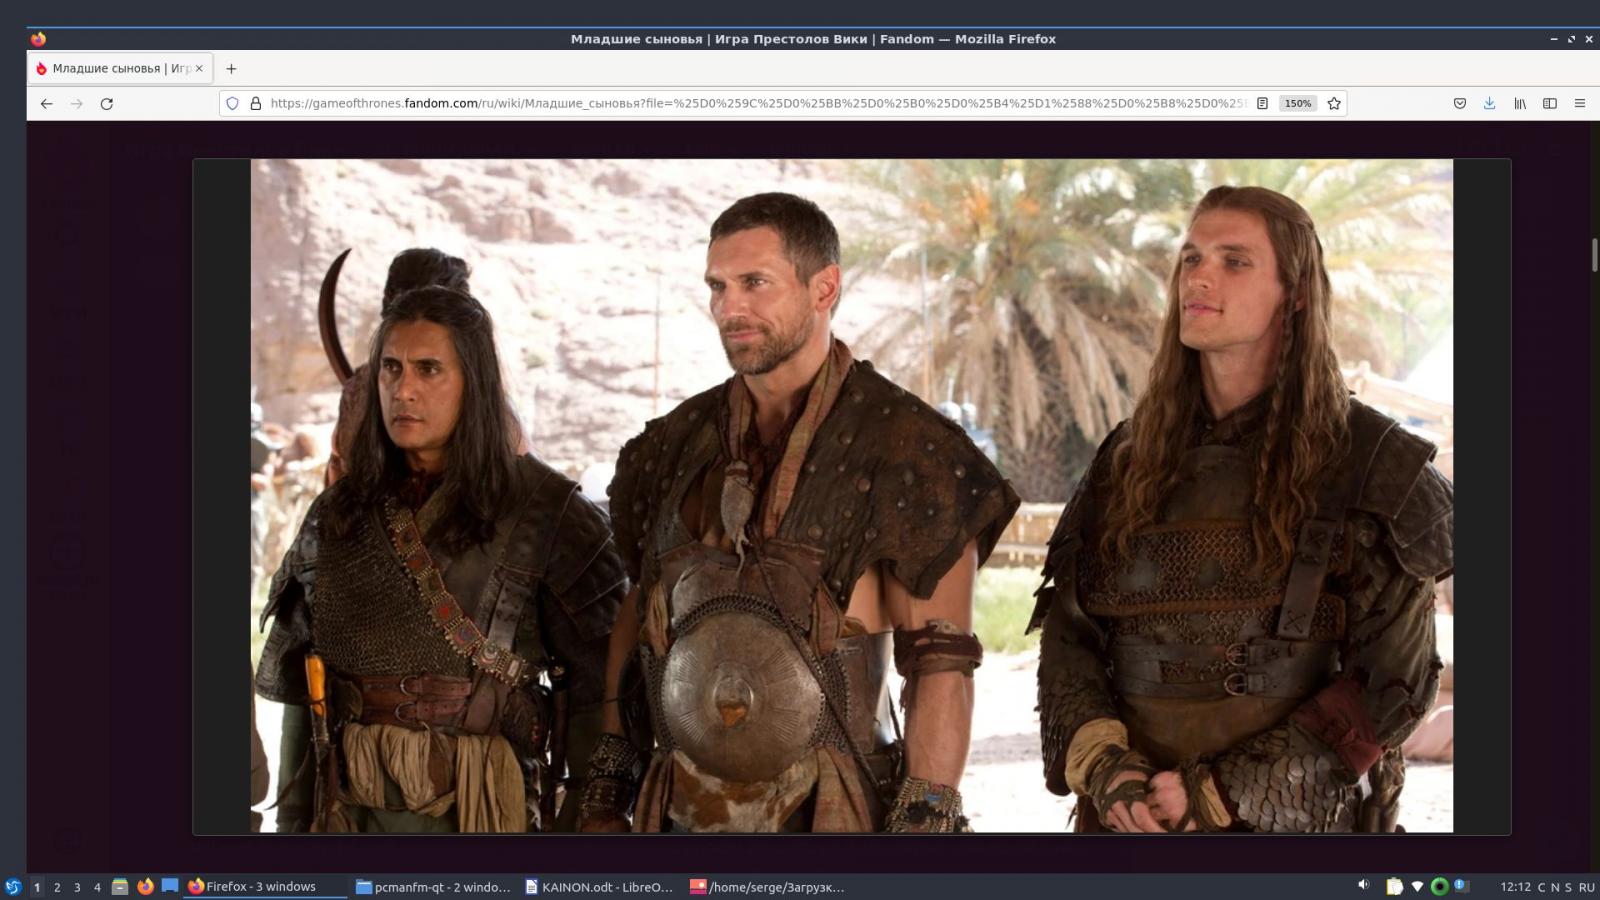Reload the current Fandom page

click(106, 103)
